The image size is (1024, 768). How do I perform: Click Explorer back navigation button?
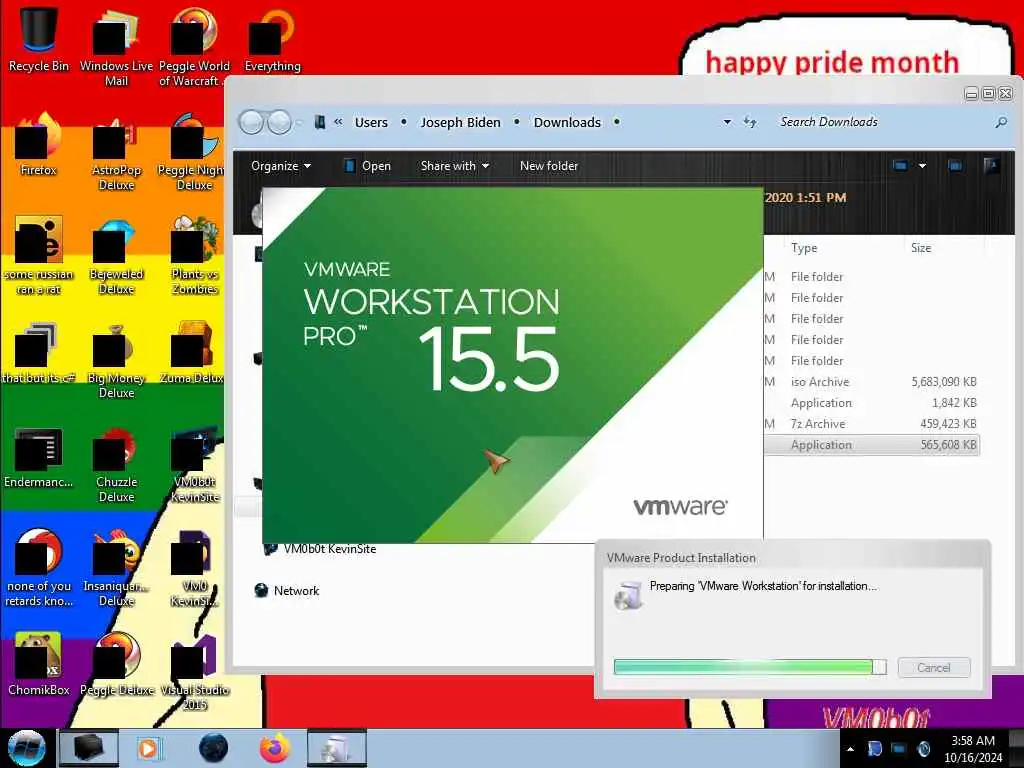[251, 122]
